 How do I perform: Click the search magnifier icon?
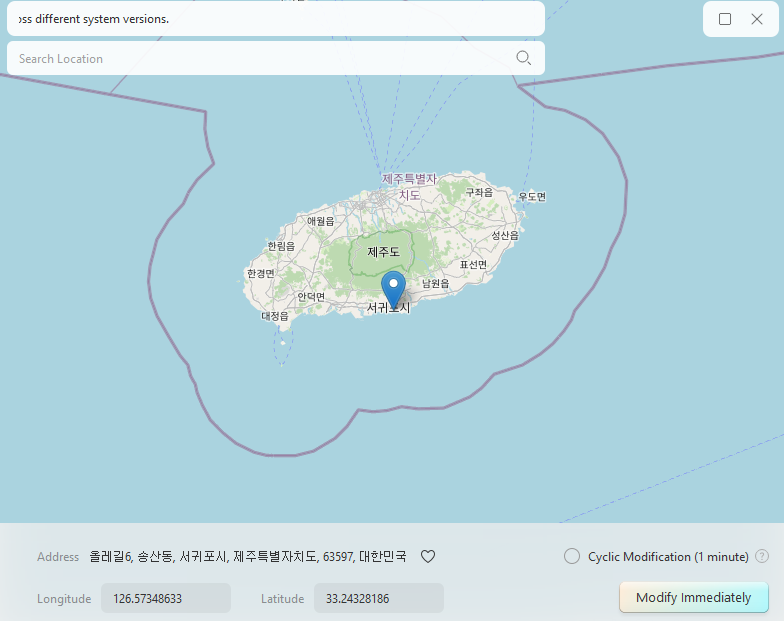[524, 58]
